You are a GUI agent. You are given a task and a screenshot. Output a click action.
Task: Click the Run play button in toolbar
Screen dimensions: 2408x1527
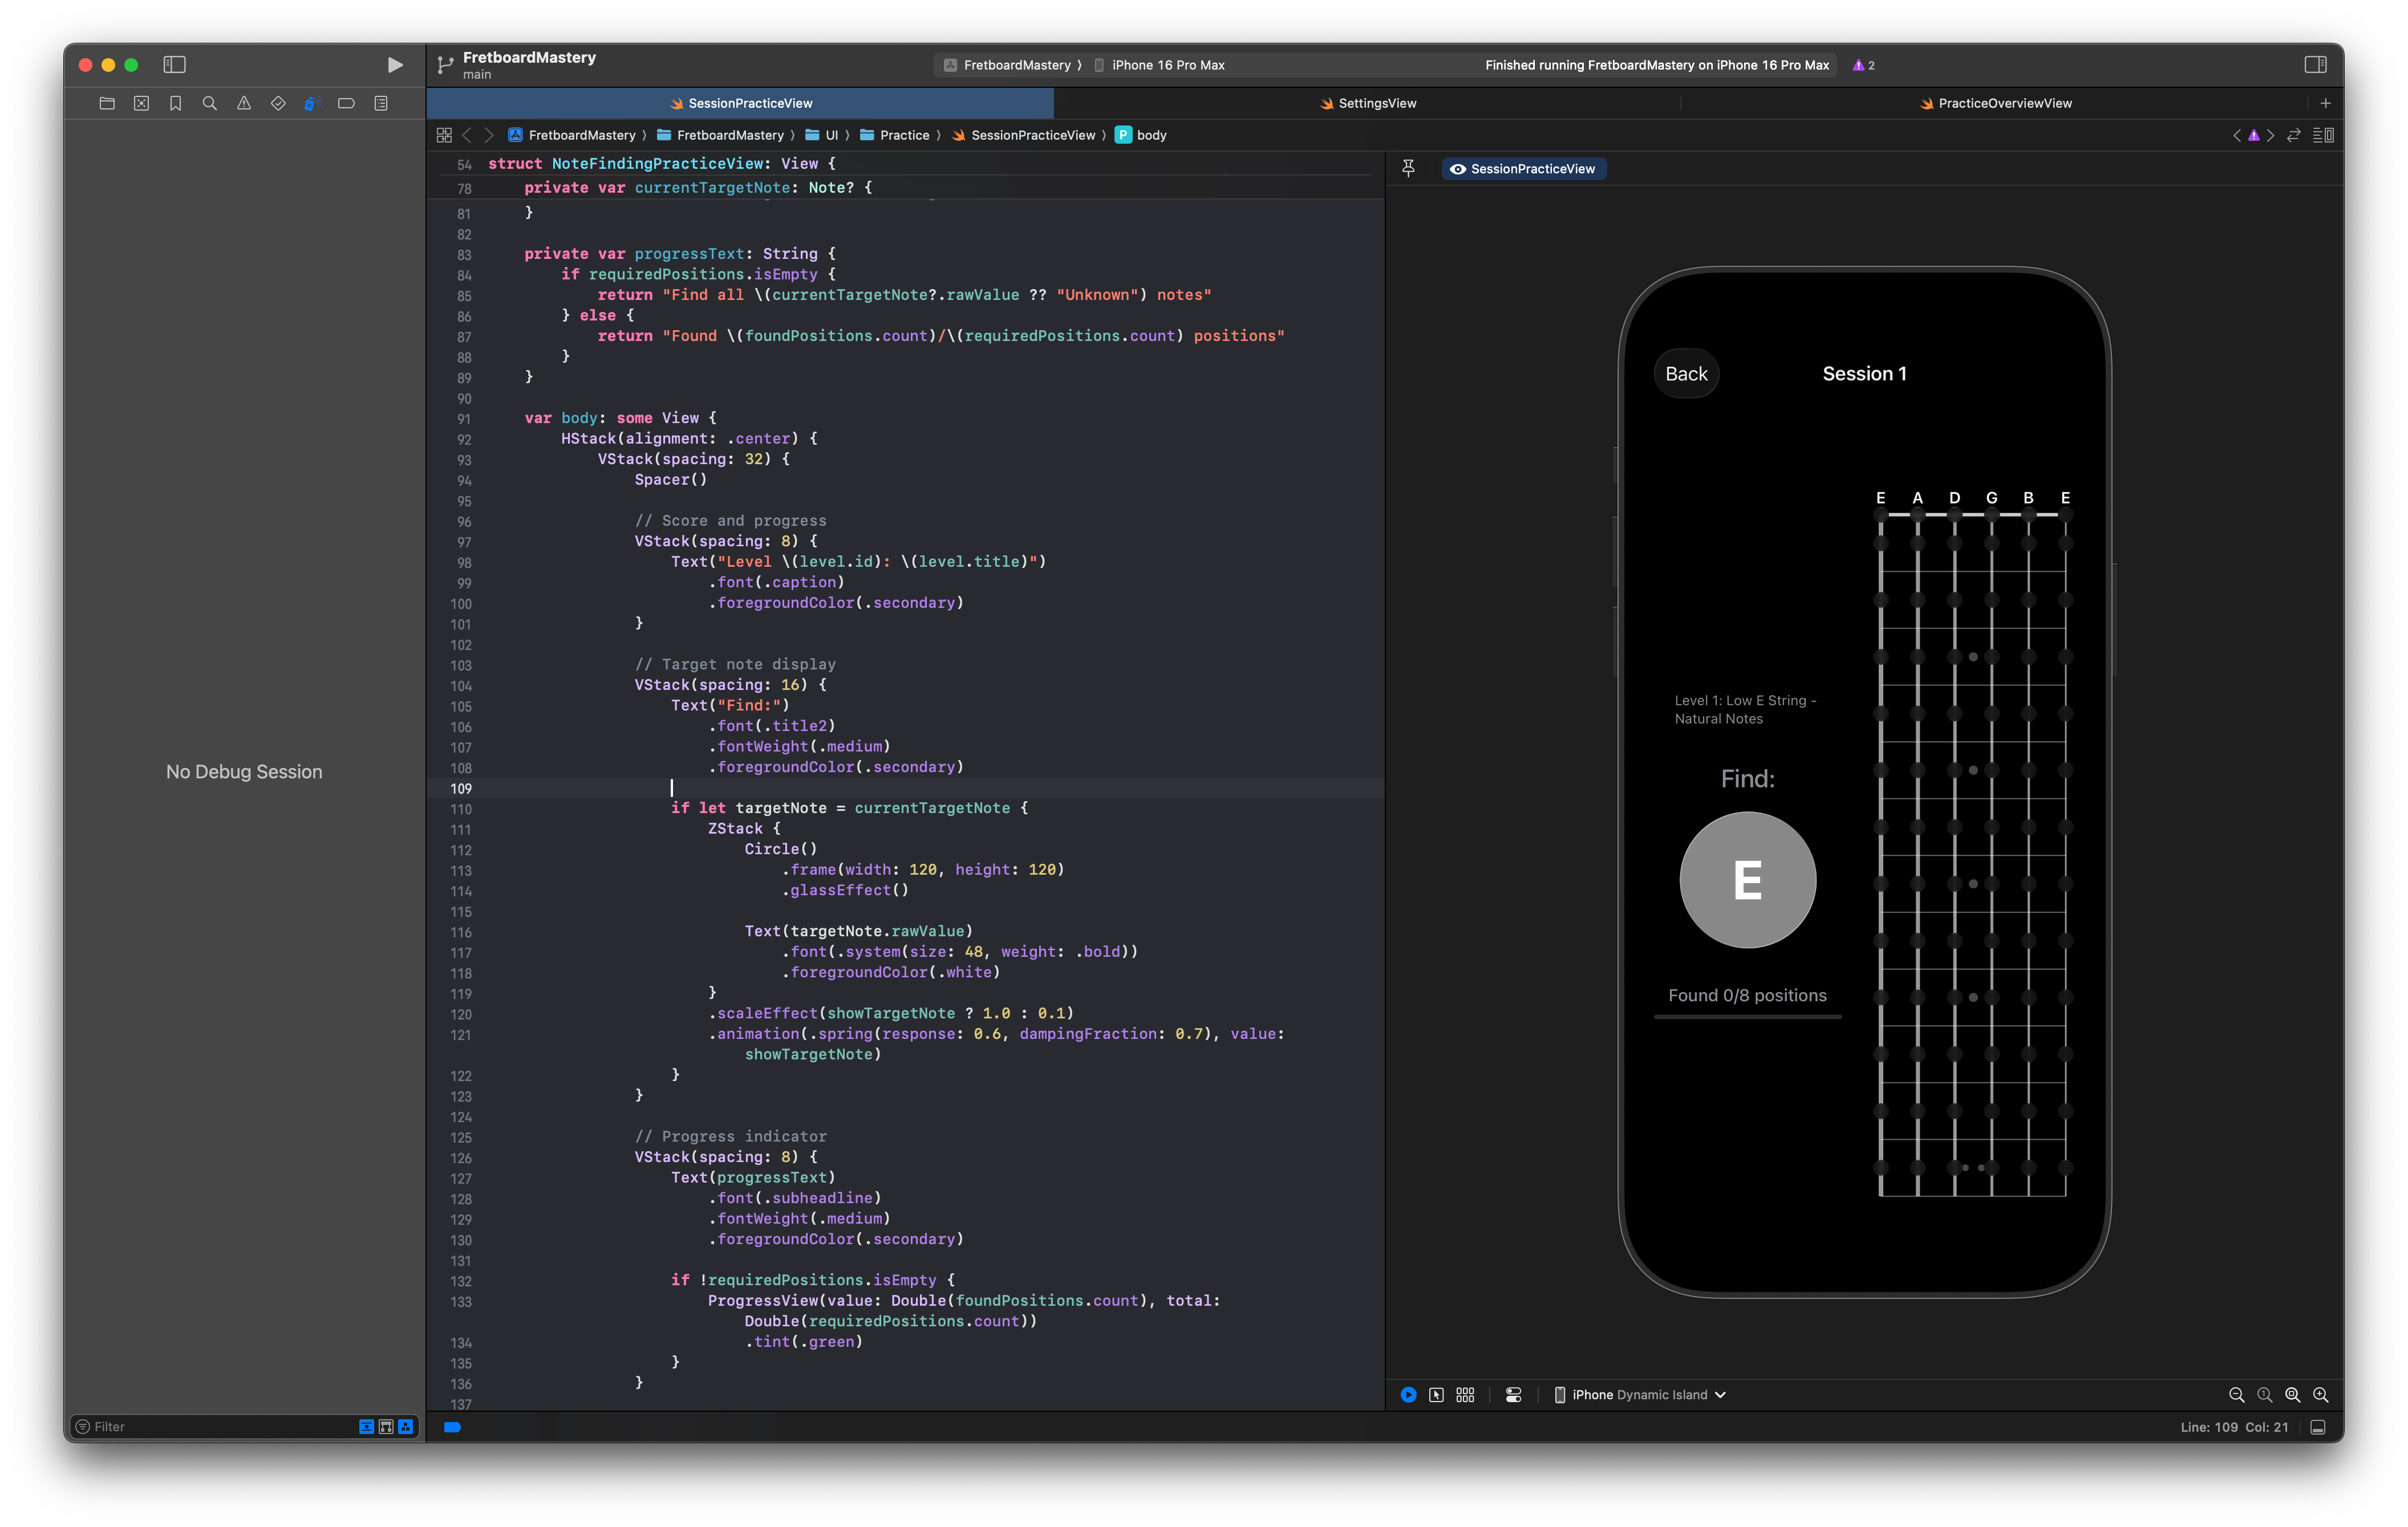(x=395, y=65)
